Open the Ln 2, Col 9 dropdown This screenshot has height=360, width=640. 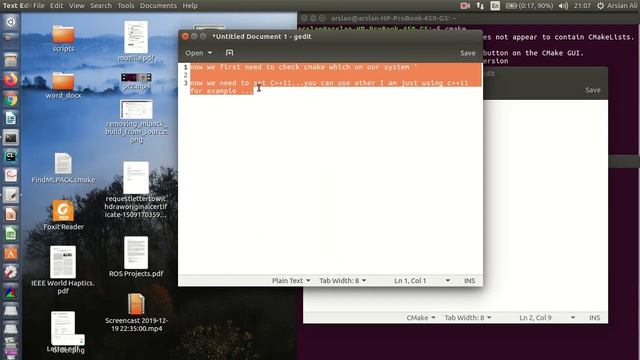tap(547, 318)
